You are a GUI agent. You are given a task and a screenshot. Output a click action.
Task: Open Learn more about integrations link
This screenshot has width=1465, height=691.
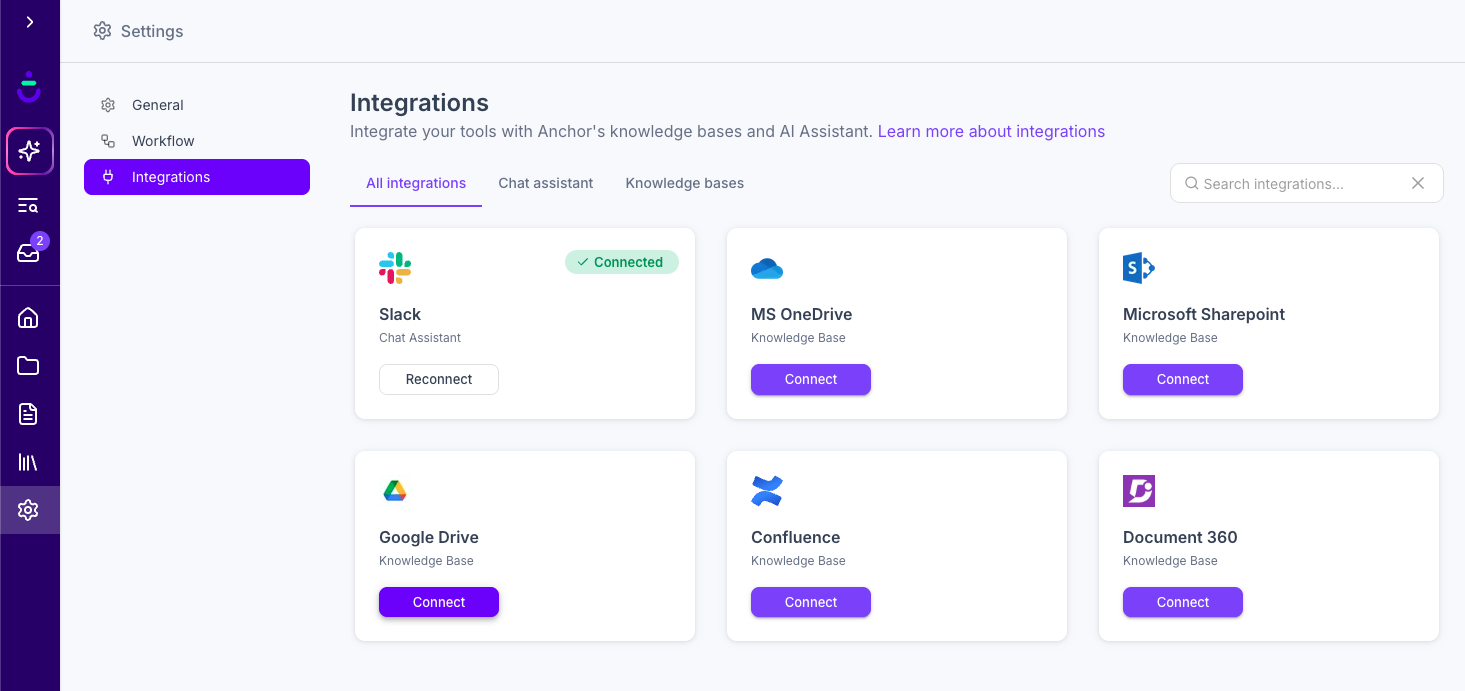point(991,131)
